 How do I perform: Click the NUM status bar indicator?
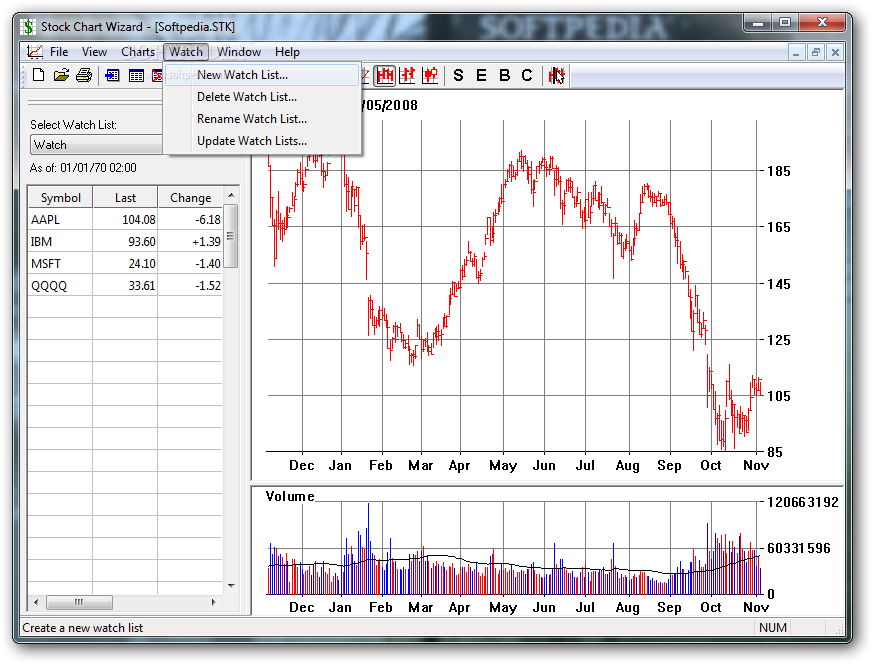[773, 628]
